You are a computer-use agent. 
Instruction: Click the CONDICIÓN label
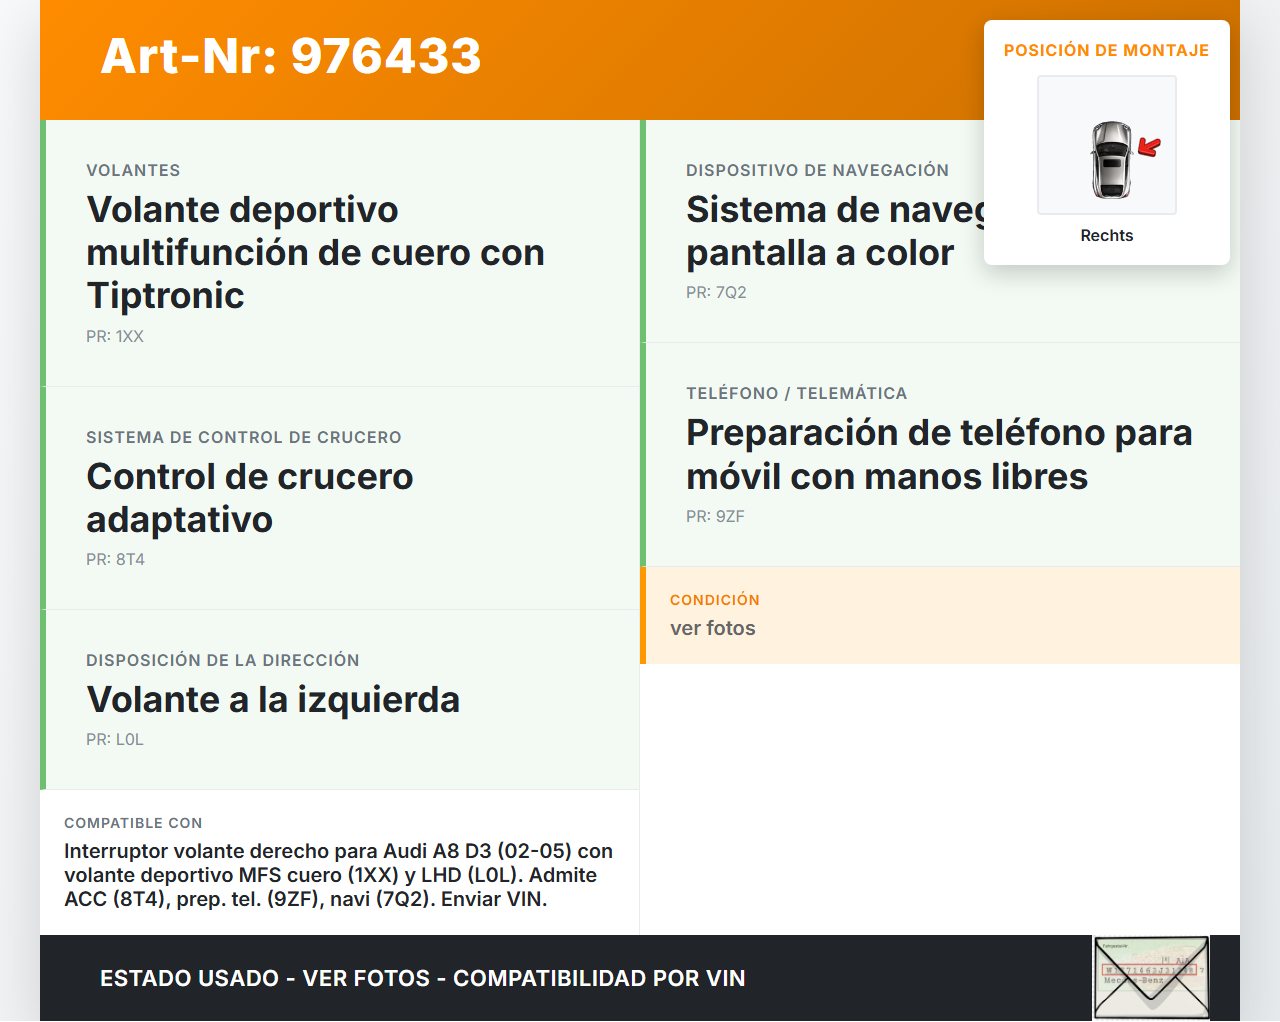[x=714, y=600]
